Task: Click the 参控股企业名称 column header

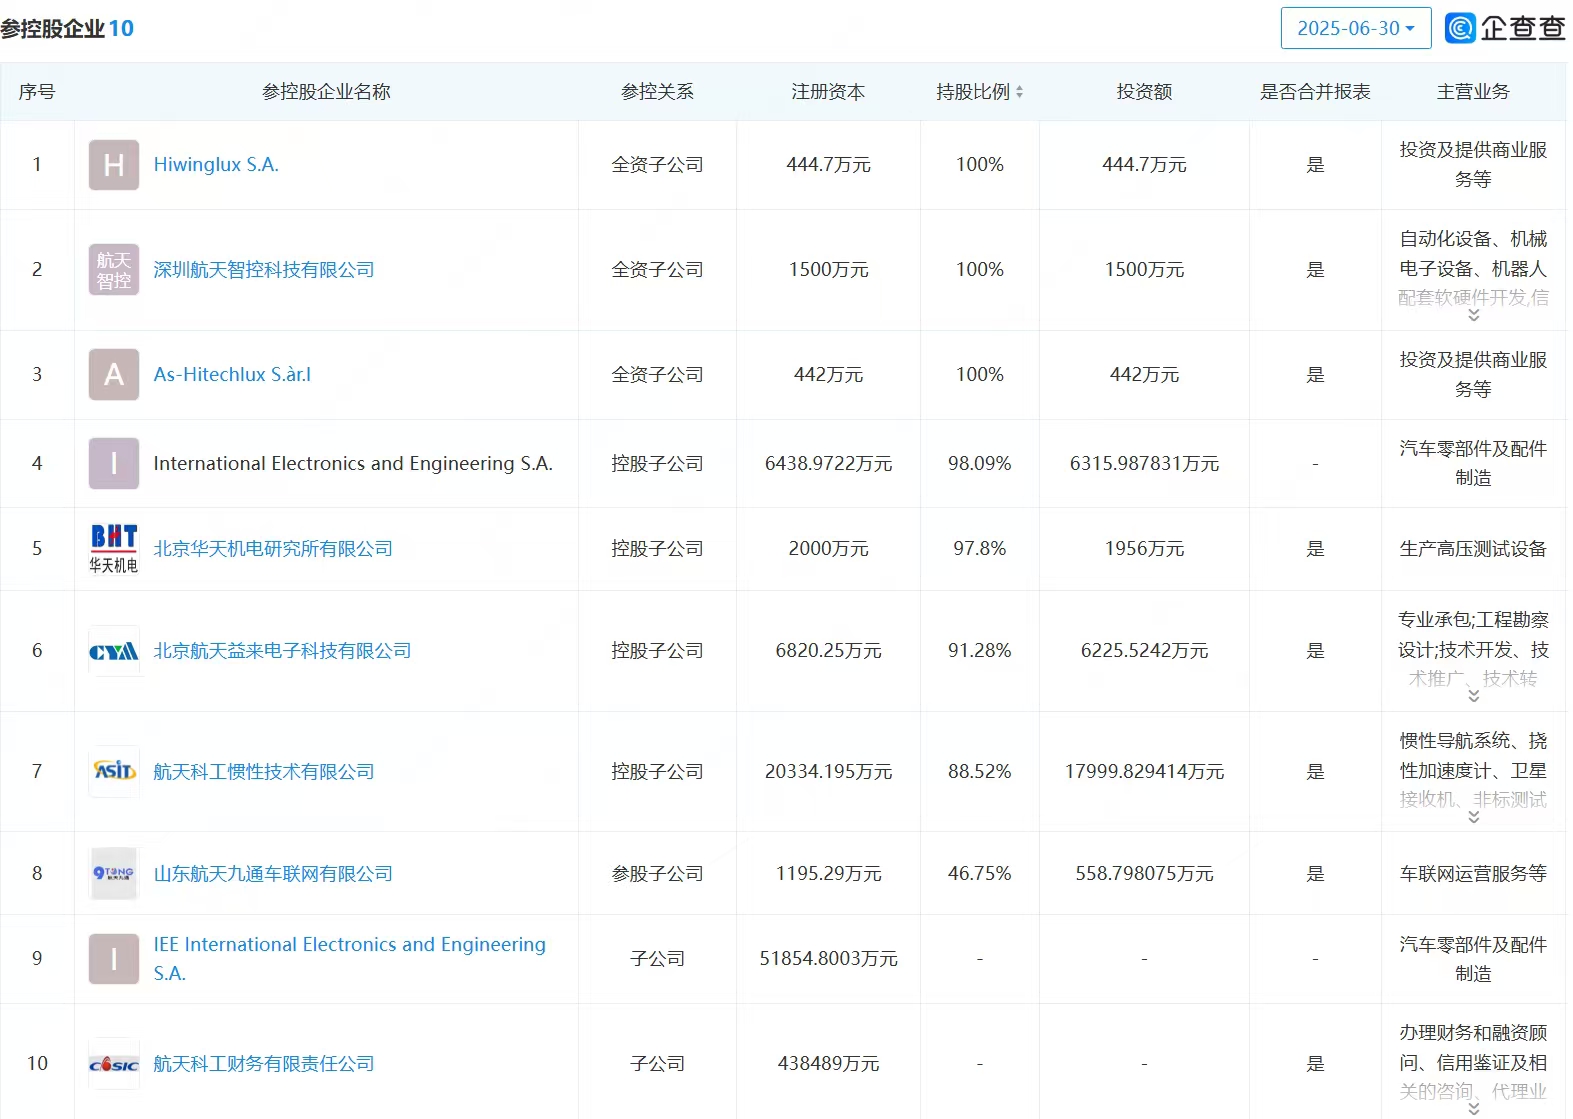Action: (x=326, y=92)
